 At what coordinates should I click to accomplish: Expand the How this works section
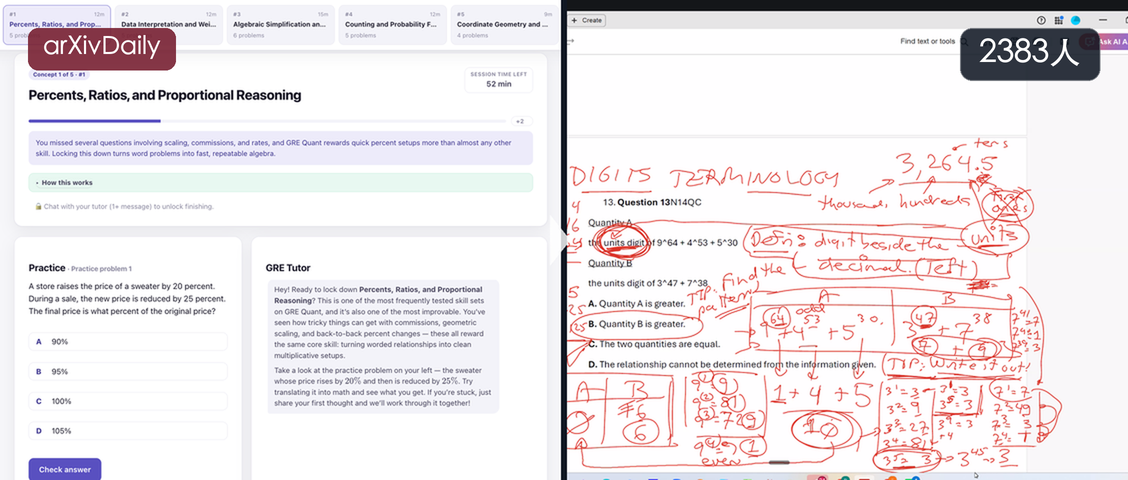tap(281, 183)
